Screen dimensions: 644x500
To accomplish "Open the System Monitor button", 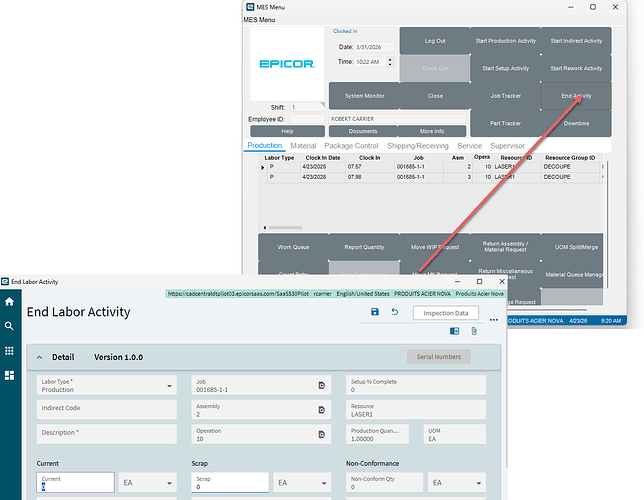I will point(364,96).
